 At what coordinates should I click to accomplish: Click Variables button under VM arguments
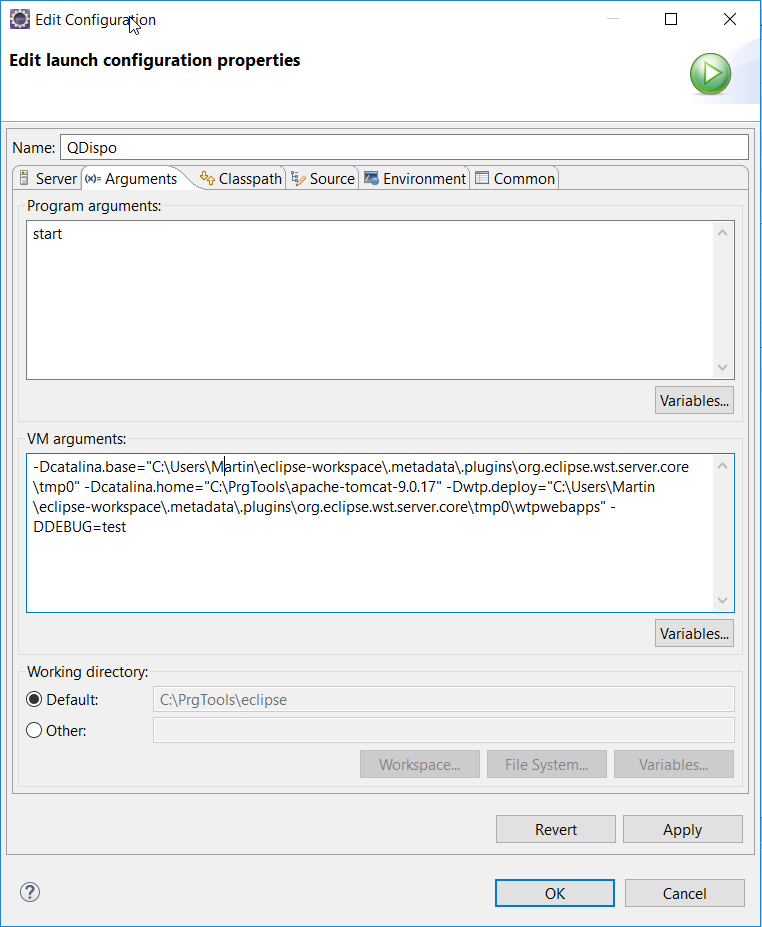[694, 633]
